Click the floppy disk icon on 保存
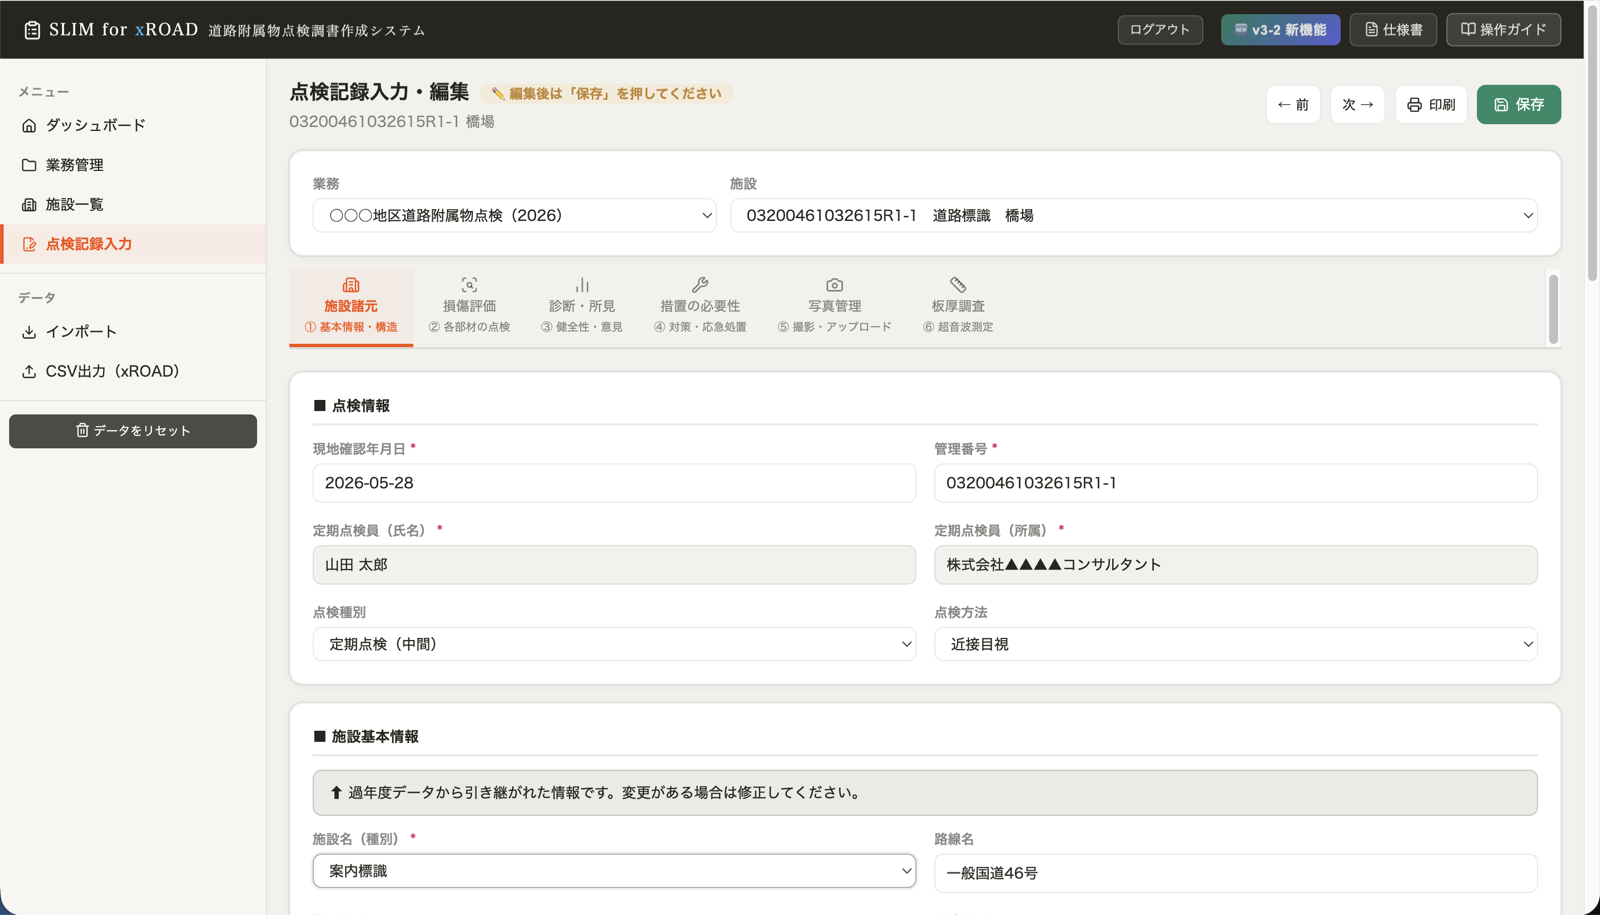Screen dimensions: 1600x915 (1501, 105)
